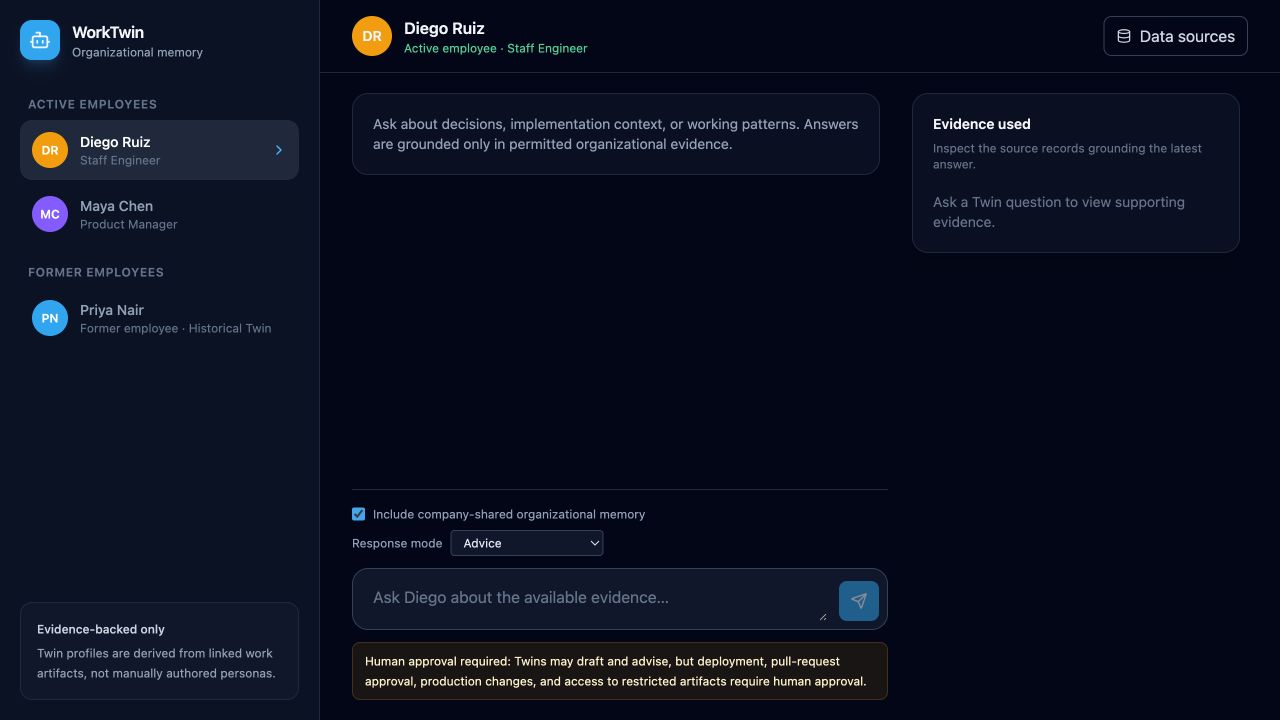The width and height of the screenshot is (1280, 720).
Task: Click Priya Nair's PN avatar
Action: [x=50, y=318]
